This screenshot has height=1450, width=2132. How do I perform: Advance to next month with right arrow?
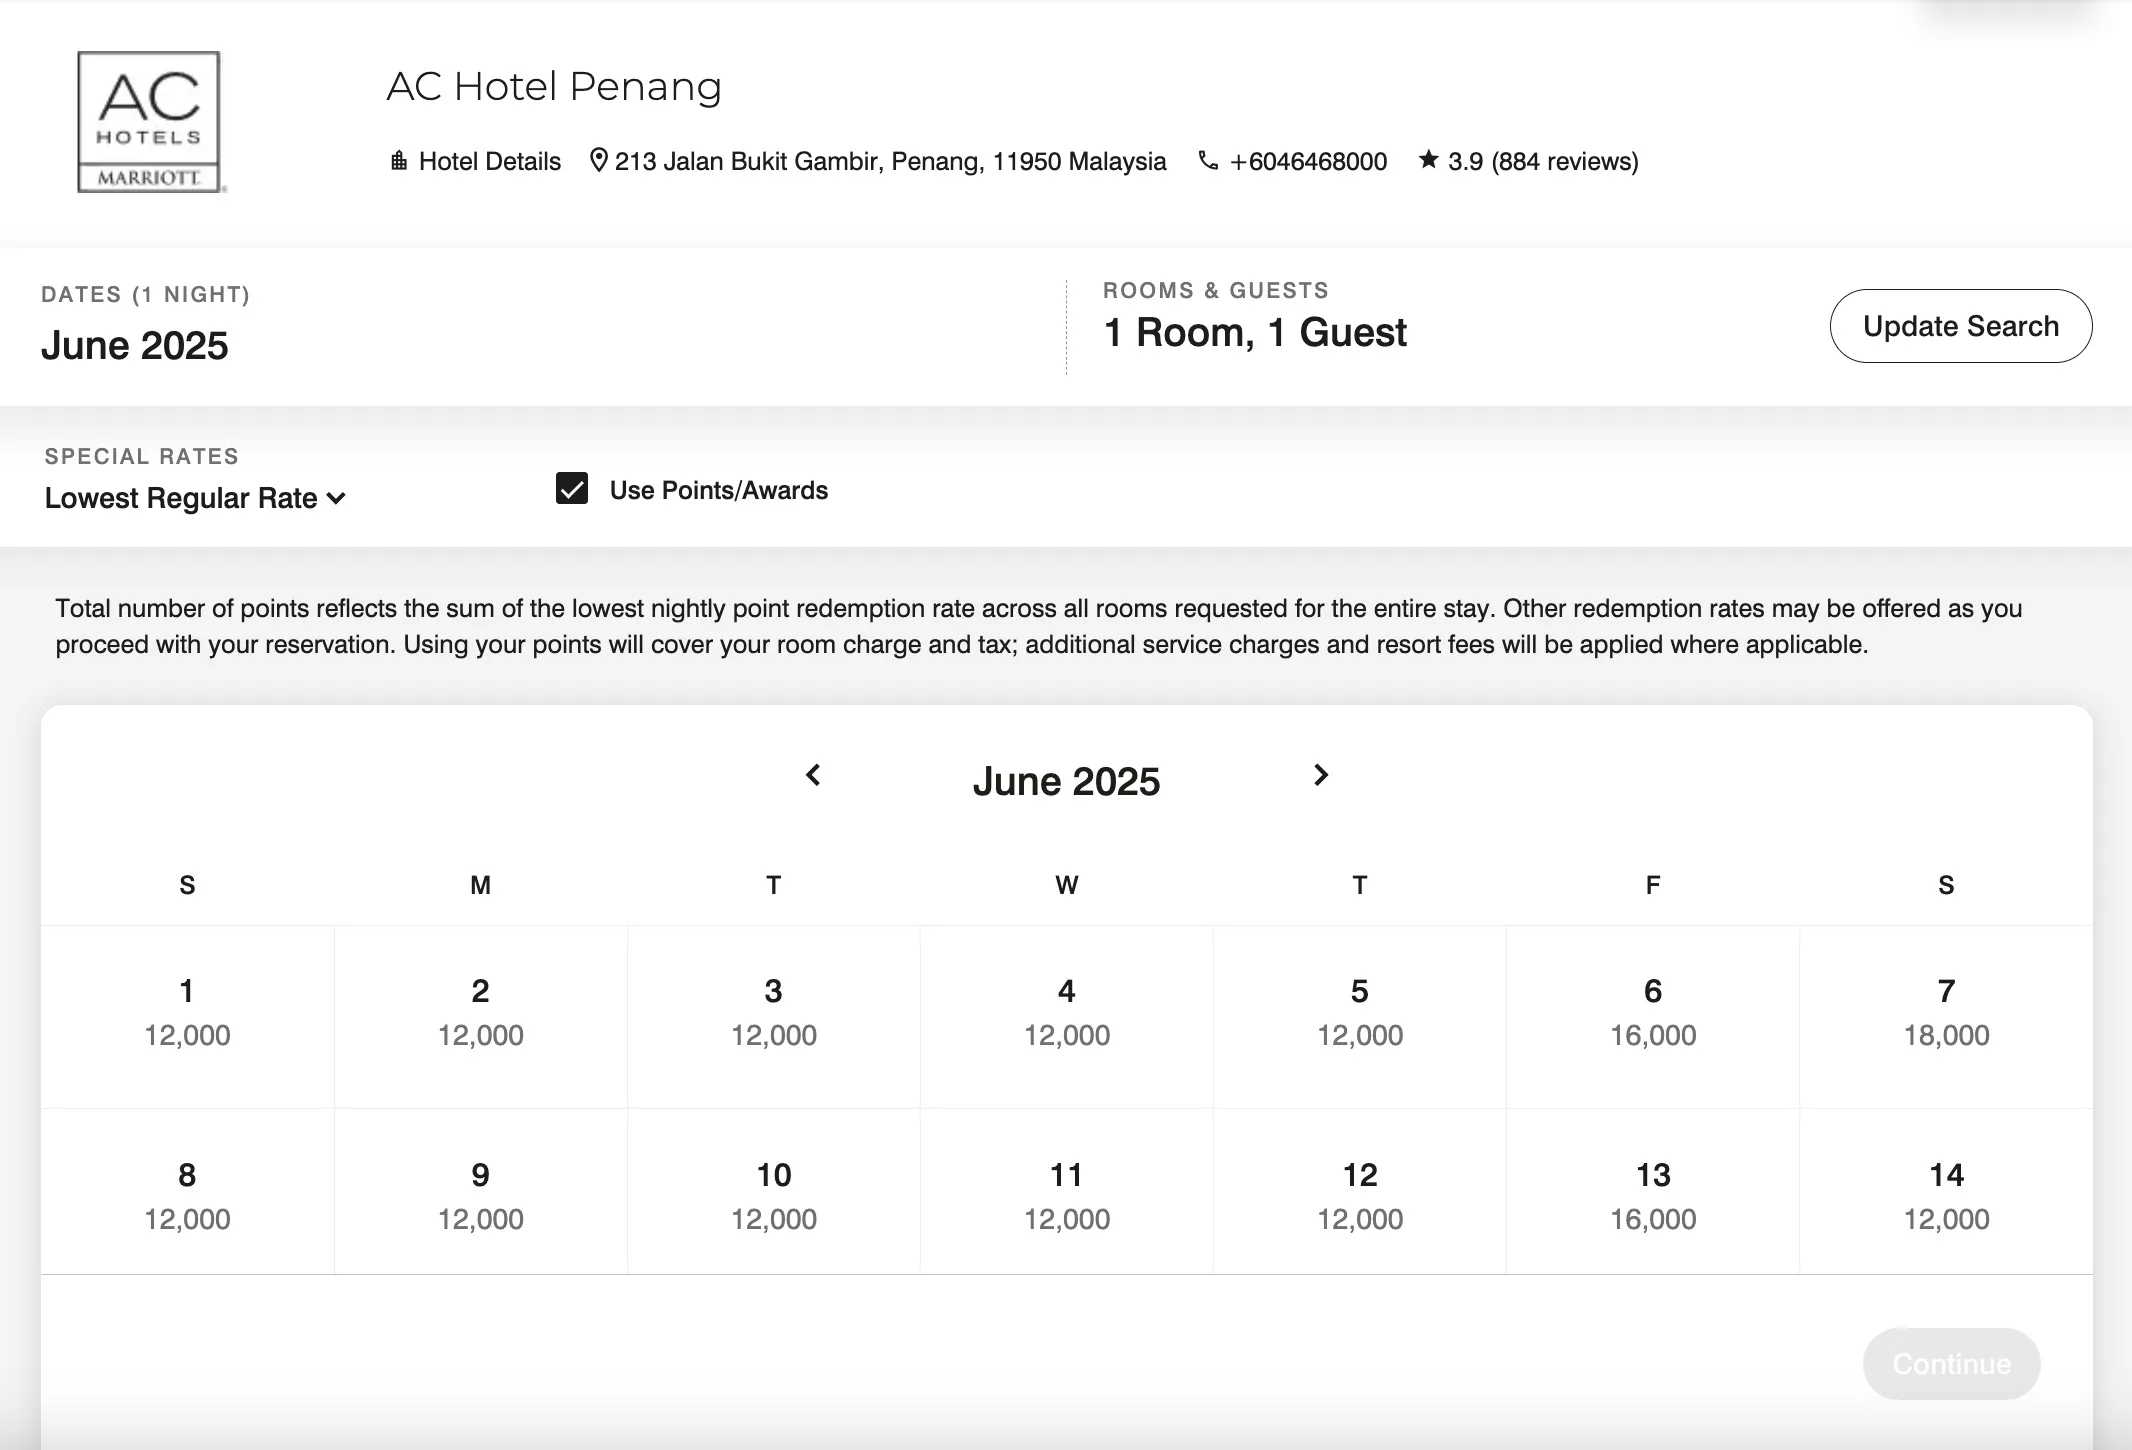[1321, 775]
